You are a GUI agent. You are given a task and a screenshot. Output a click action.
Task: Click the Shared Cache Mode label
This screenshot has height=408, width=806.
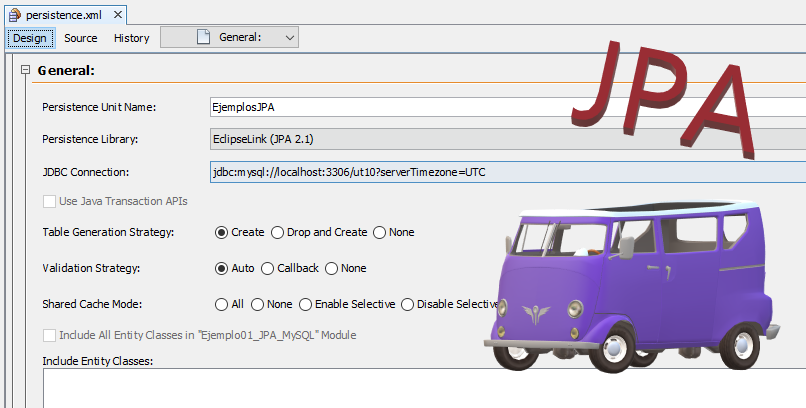tap(92, 304)
